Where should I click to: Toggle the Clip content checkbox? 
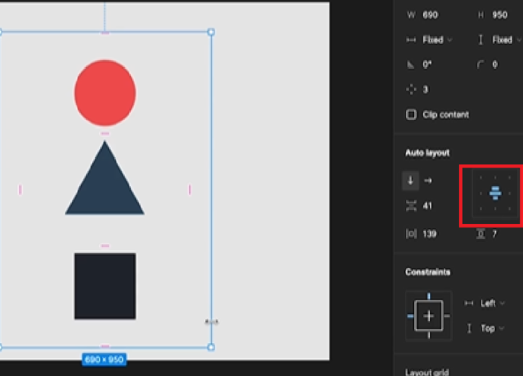coord(411,114)
